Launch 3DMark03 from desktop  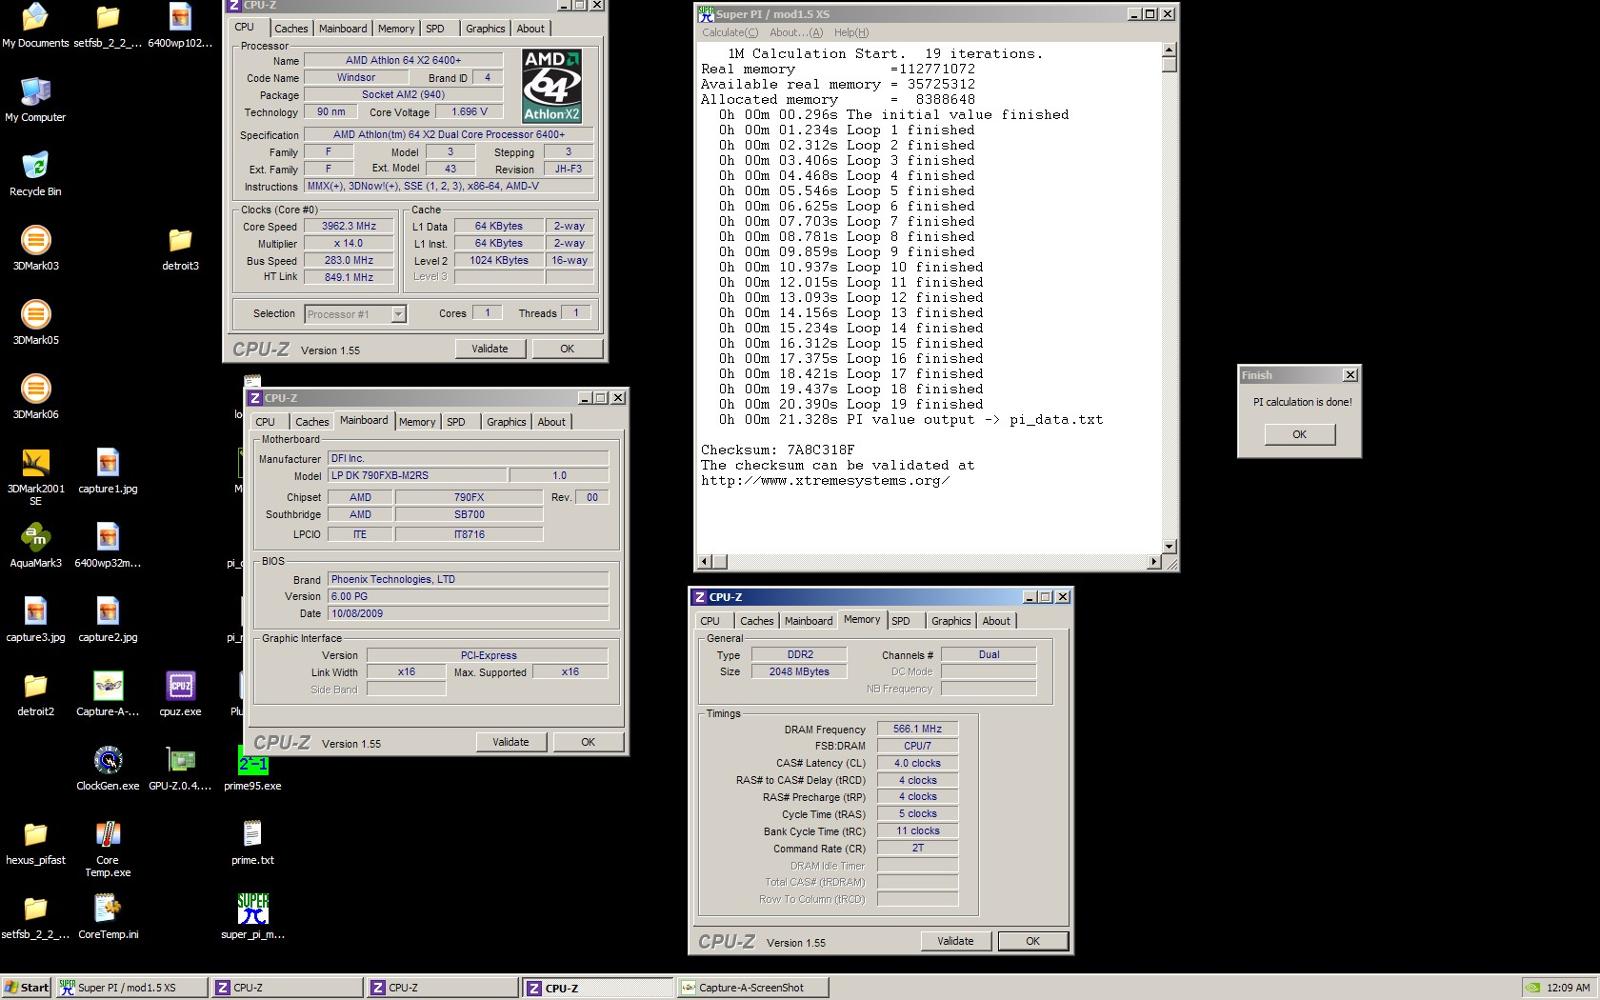pos(35,248)
